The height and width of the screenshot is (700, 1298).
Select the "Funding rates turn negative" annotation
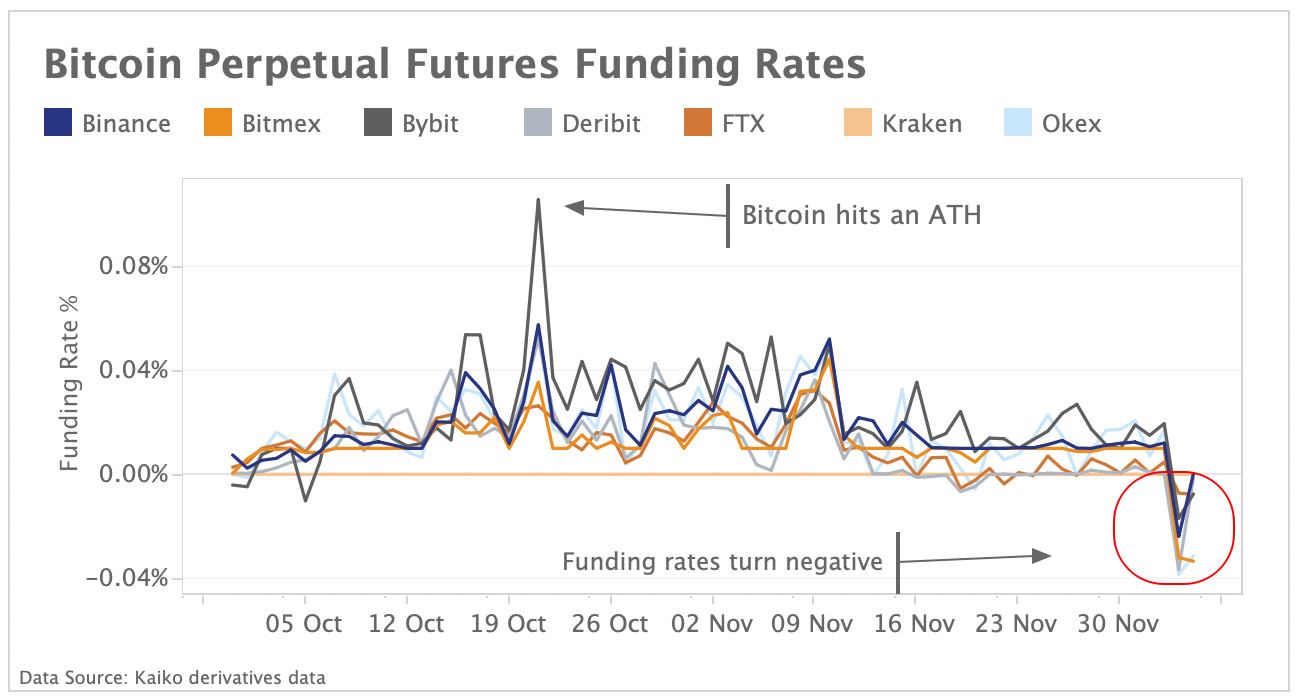point(722,561)
